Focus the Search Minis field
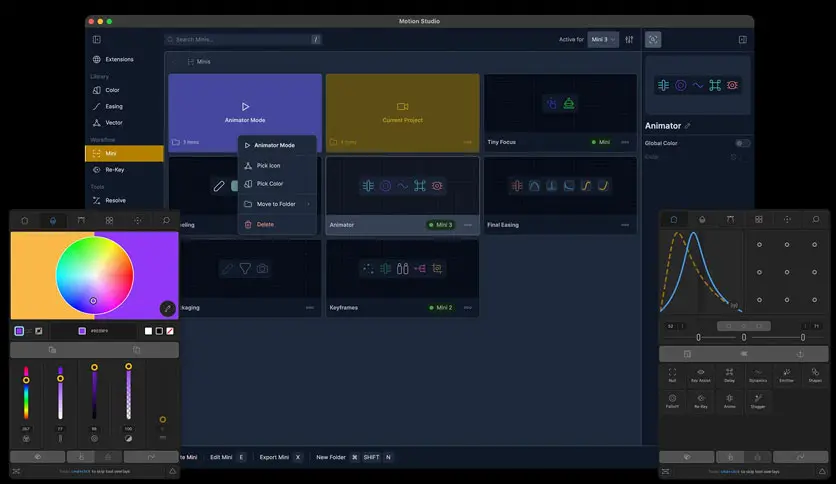The image size is (836, 484). coord(243,39)
